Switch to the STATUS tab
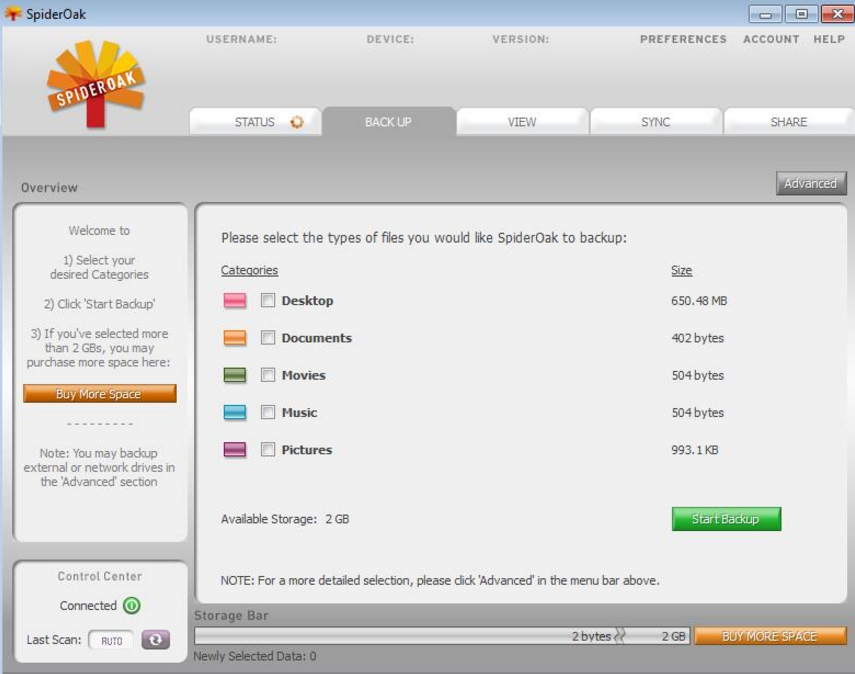 [255, 122]
